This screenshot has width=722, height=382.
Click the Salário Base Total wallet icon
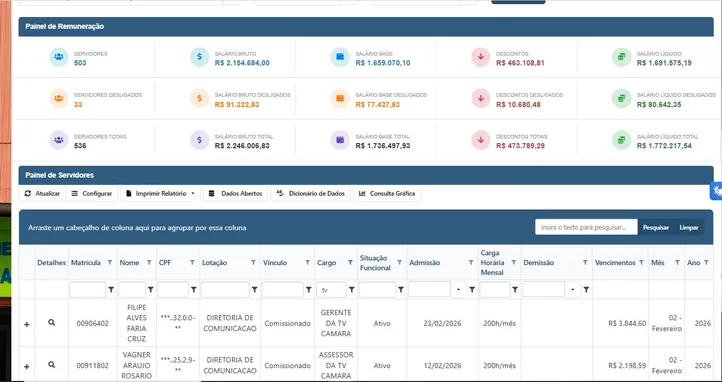[x=340, y=140]
